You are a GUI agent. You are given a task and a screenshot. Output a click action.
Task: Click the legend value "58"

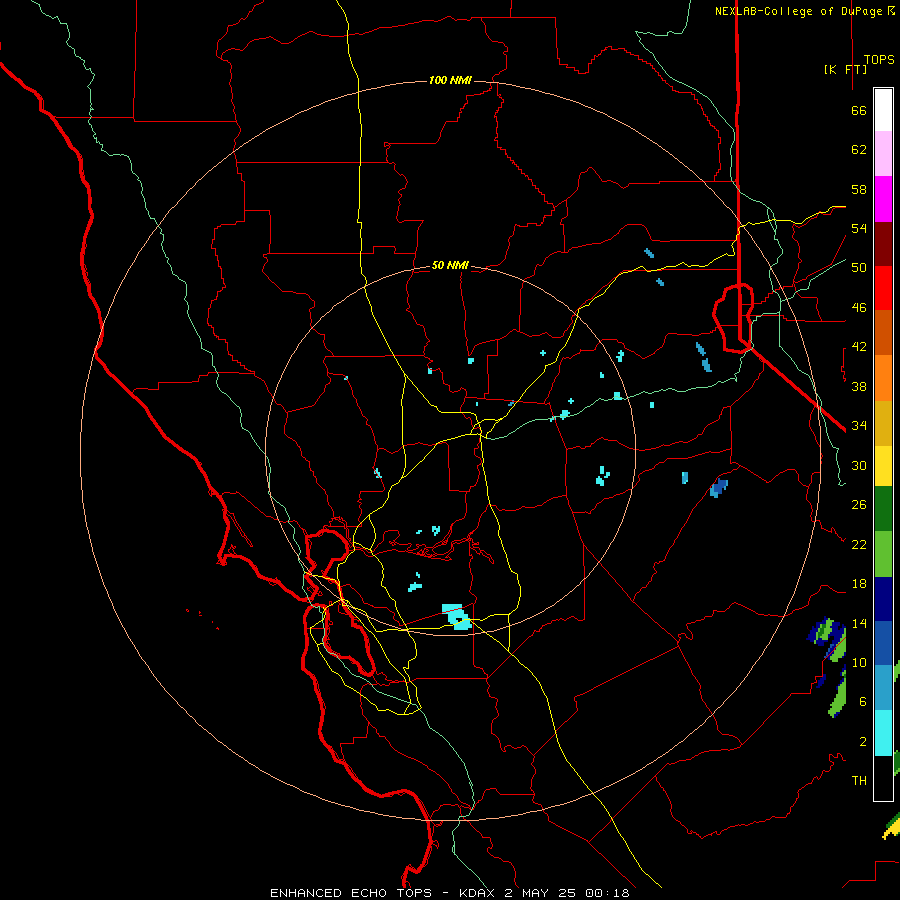click(x=859, y=189)
